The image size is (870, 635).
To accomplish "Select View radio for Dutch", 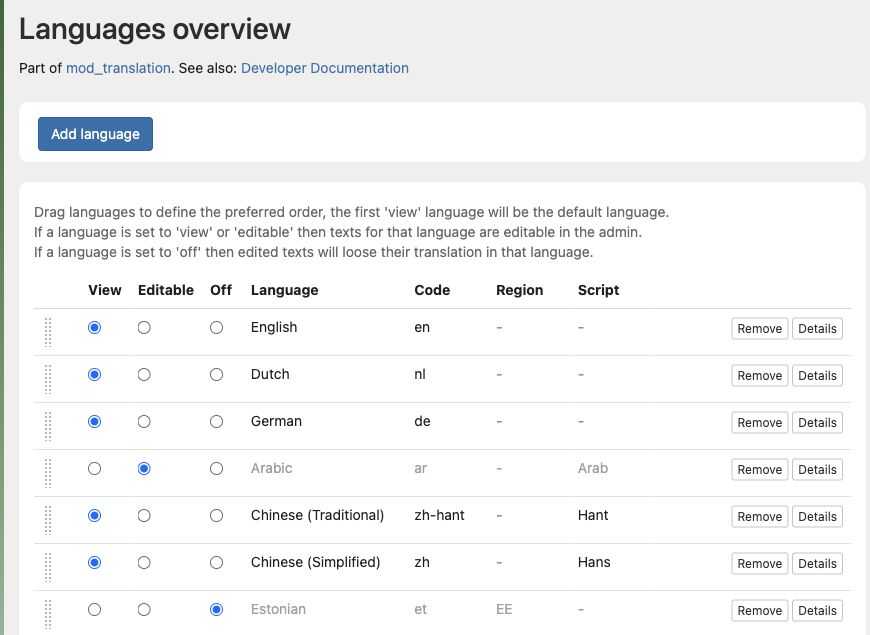I will click(x=94, y=375).
